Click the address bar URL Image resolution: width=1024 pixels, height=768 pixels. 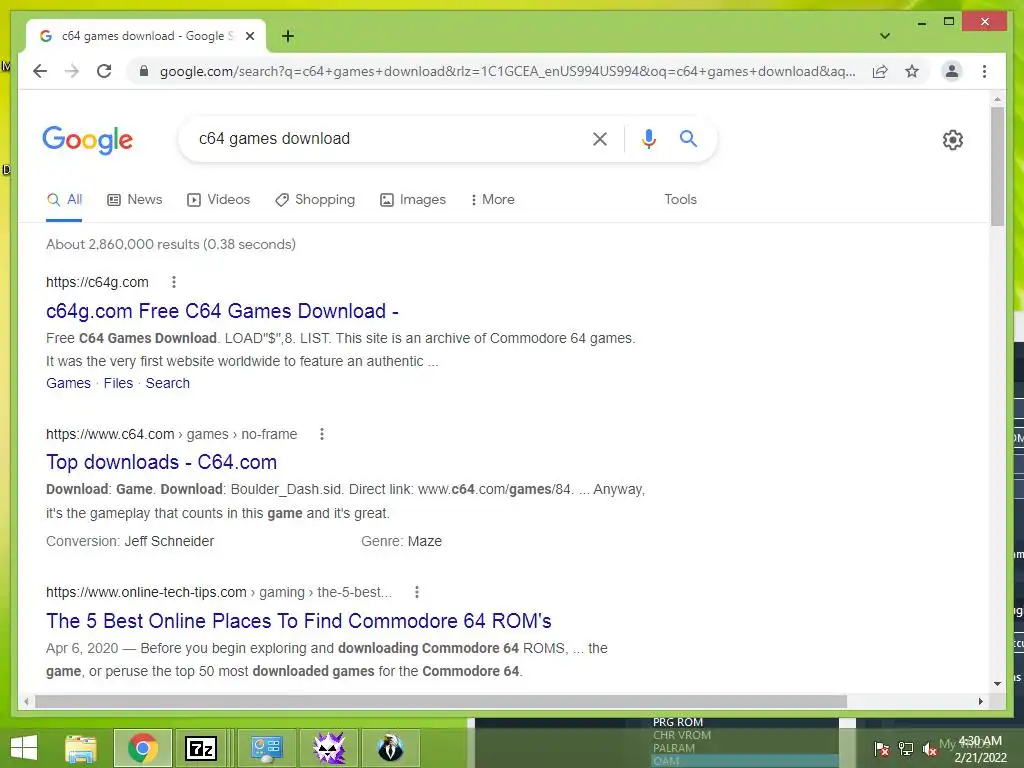tap(507, 71)
